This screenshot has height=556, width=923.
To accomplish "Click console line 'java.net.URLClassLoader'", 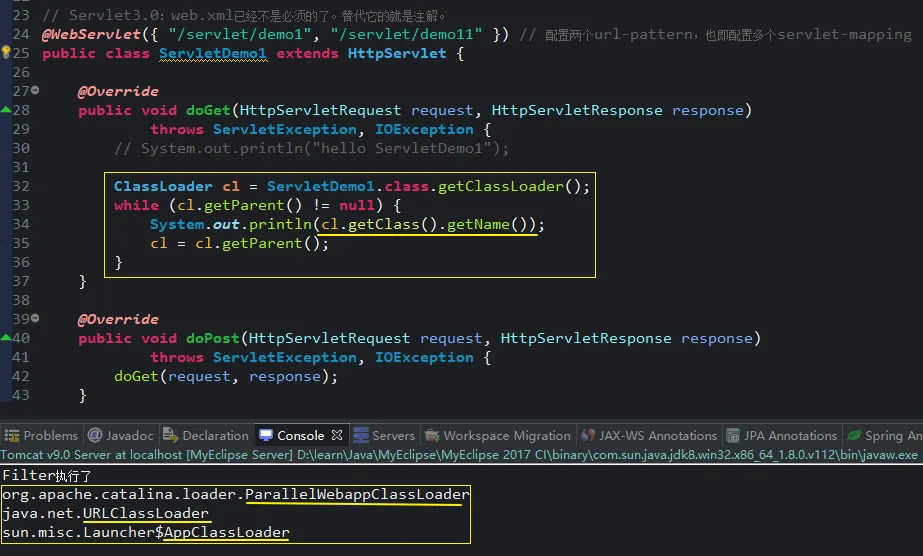I will (105, 513).
